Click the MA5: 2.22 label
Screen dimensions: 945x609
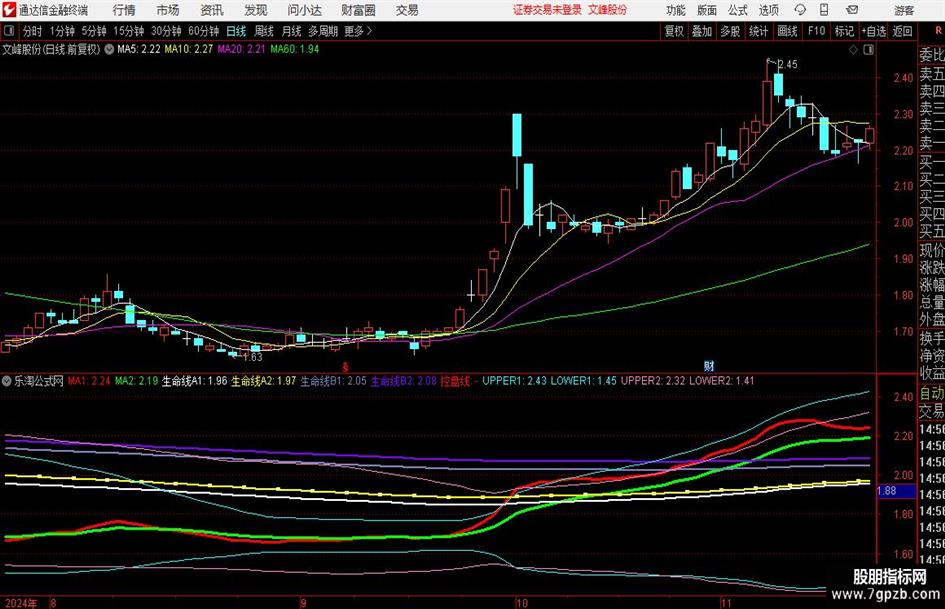point(139,49)
